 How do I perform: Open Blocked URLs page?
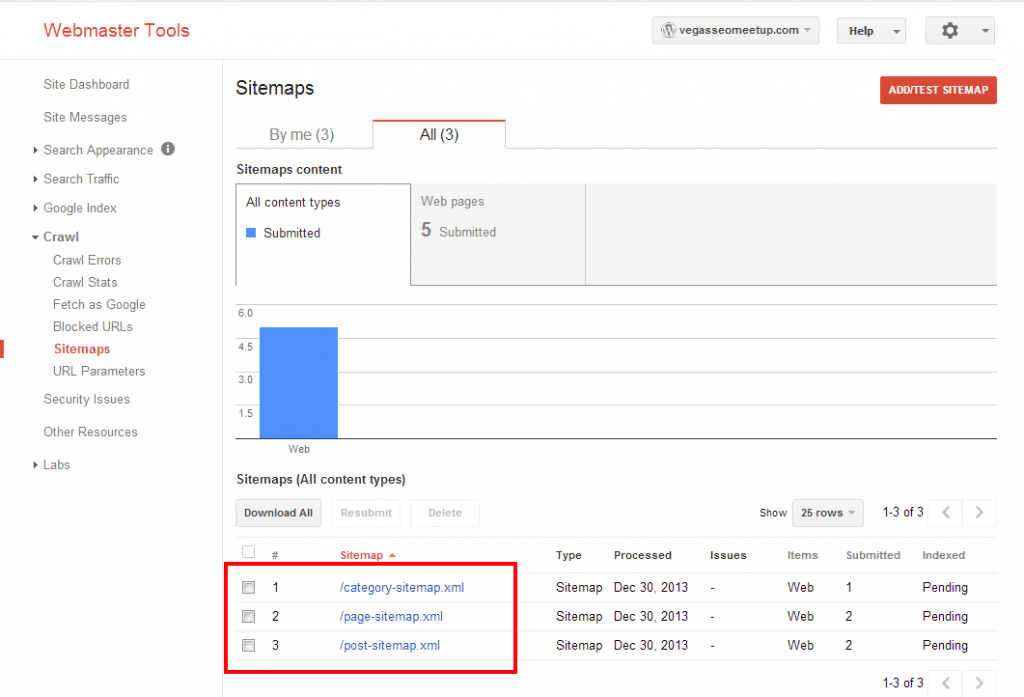tap(93, 327)
